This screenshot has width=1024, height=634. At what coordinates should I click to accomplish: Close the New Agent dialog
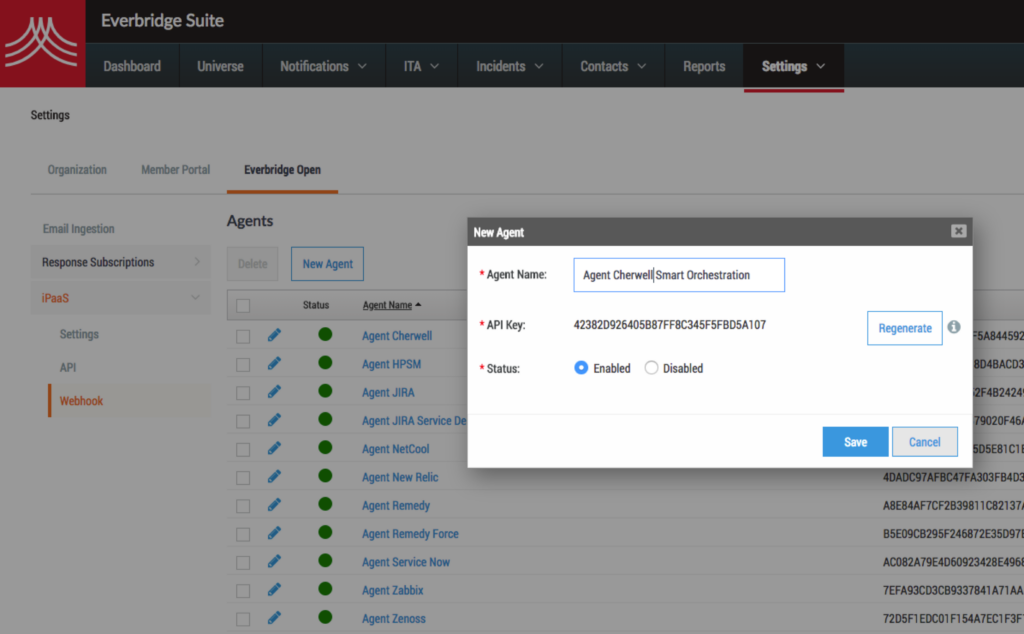[958, 231]
